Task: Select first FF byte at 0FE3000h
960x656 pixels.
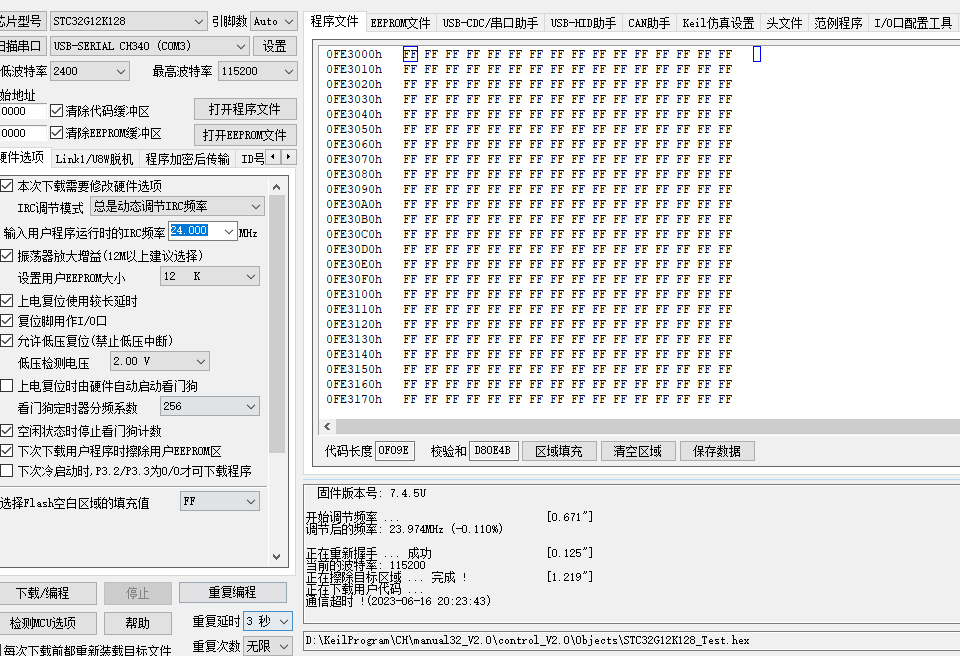Action: [x=410, y=54]
